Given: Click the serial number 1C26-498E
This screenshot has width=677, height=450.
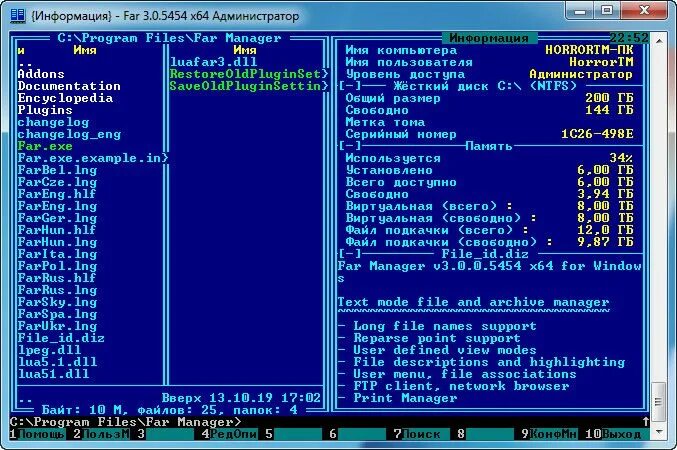Looking at the screenshot, I should (x=597, y=134).
